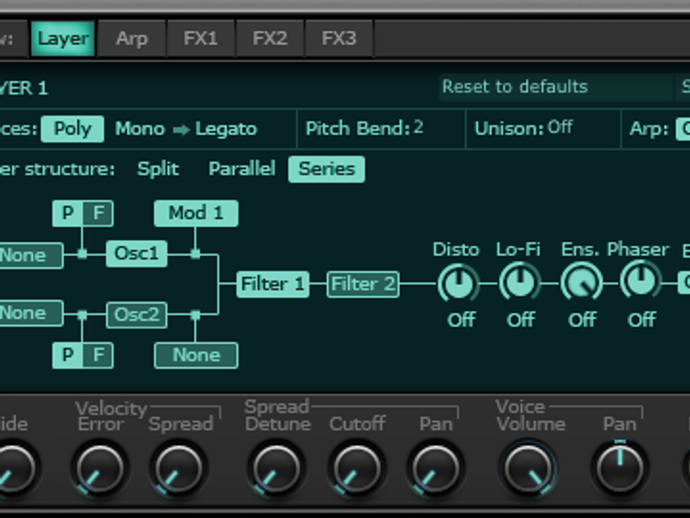Open the Unison Off selector
Image resolution: width=690 pixels, height=518 pixels.
560,128
